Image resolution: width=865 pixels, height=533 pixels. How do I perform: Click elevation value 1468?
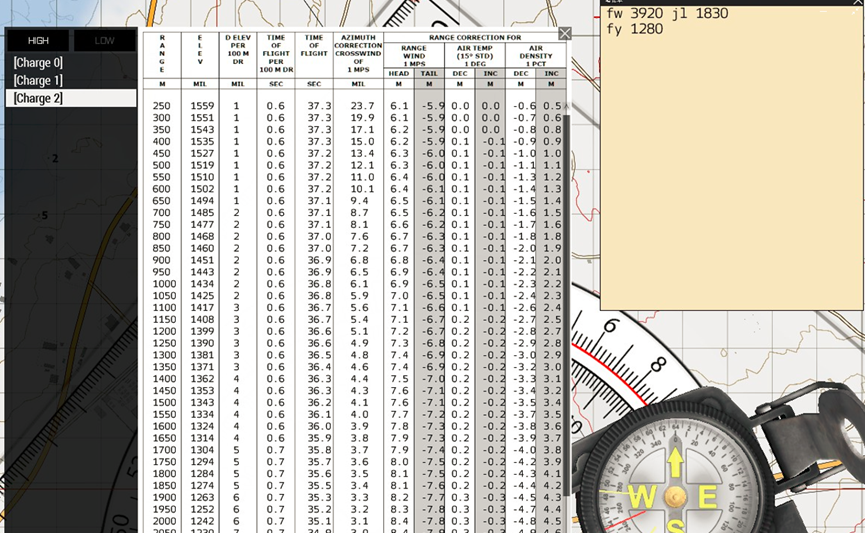(x=202, y=236)
